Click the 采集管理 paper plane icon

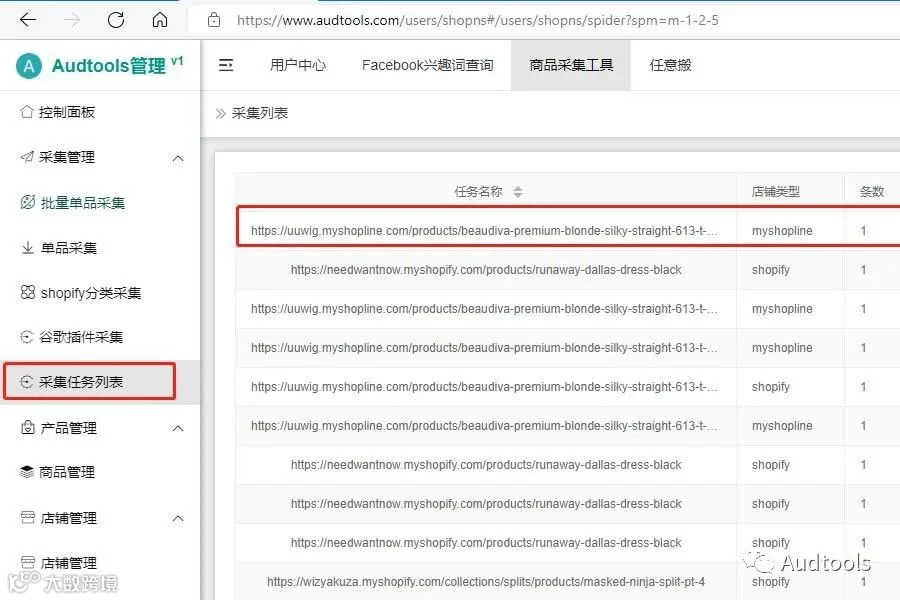(26, 156)
